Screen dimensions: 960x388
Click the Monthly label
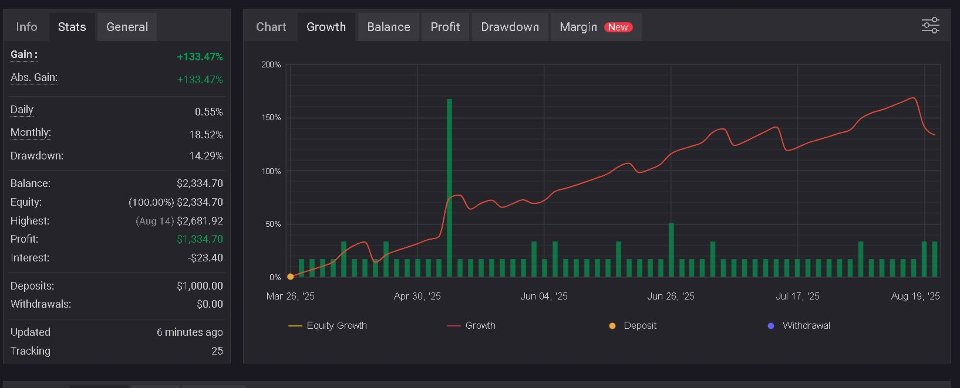[x=31, y=133]
